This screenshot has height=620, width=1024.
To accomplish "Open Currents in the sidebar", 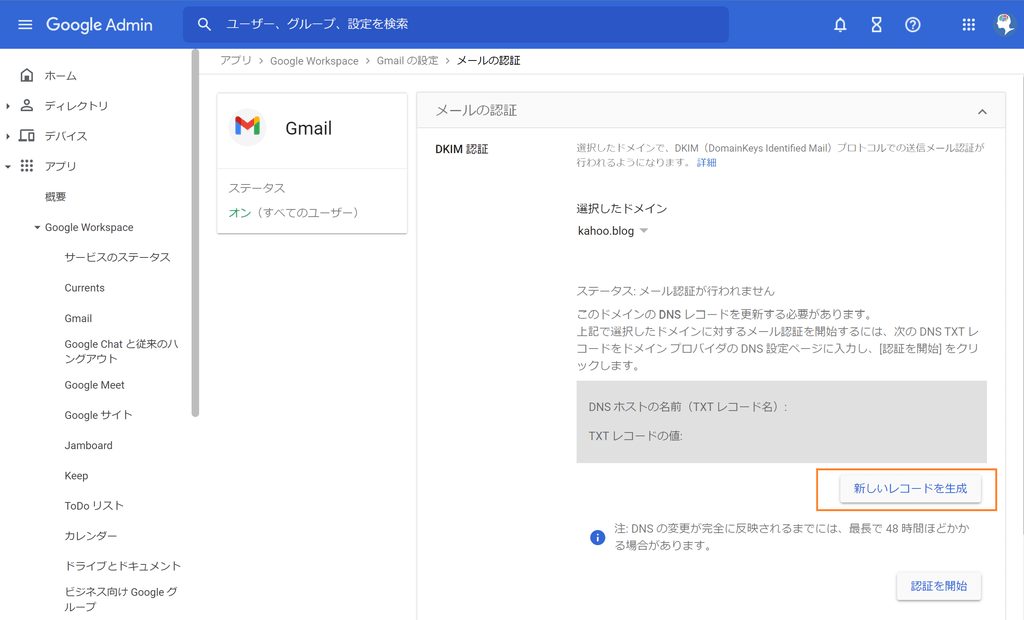I will pos(84,288).
